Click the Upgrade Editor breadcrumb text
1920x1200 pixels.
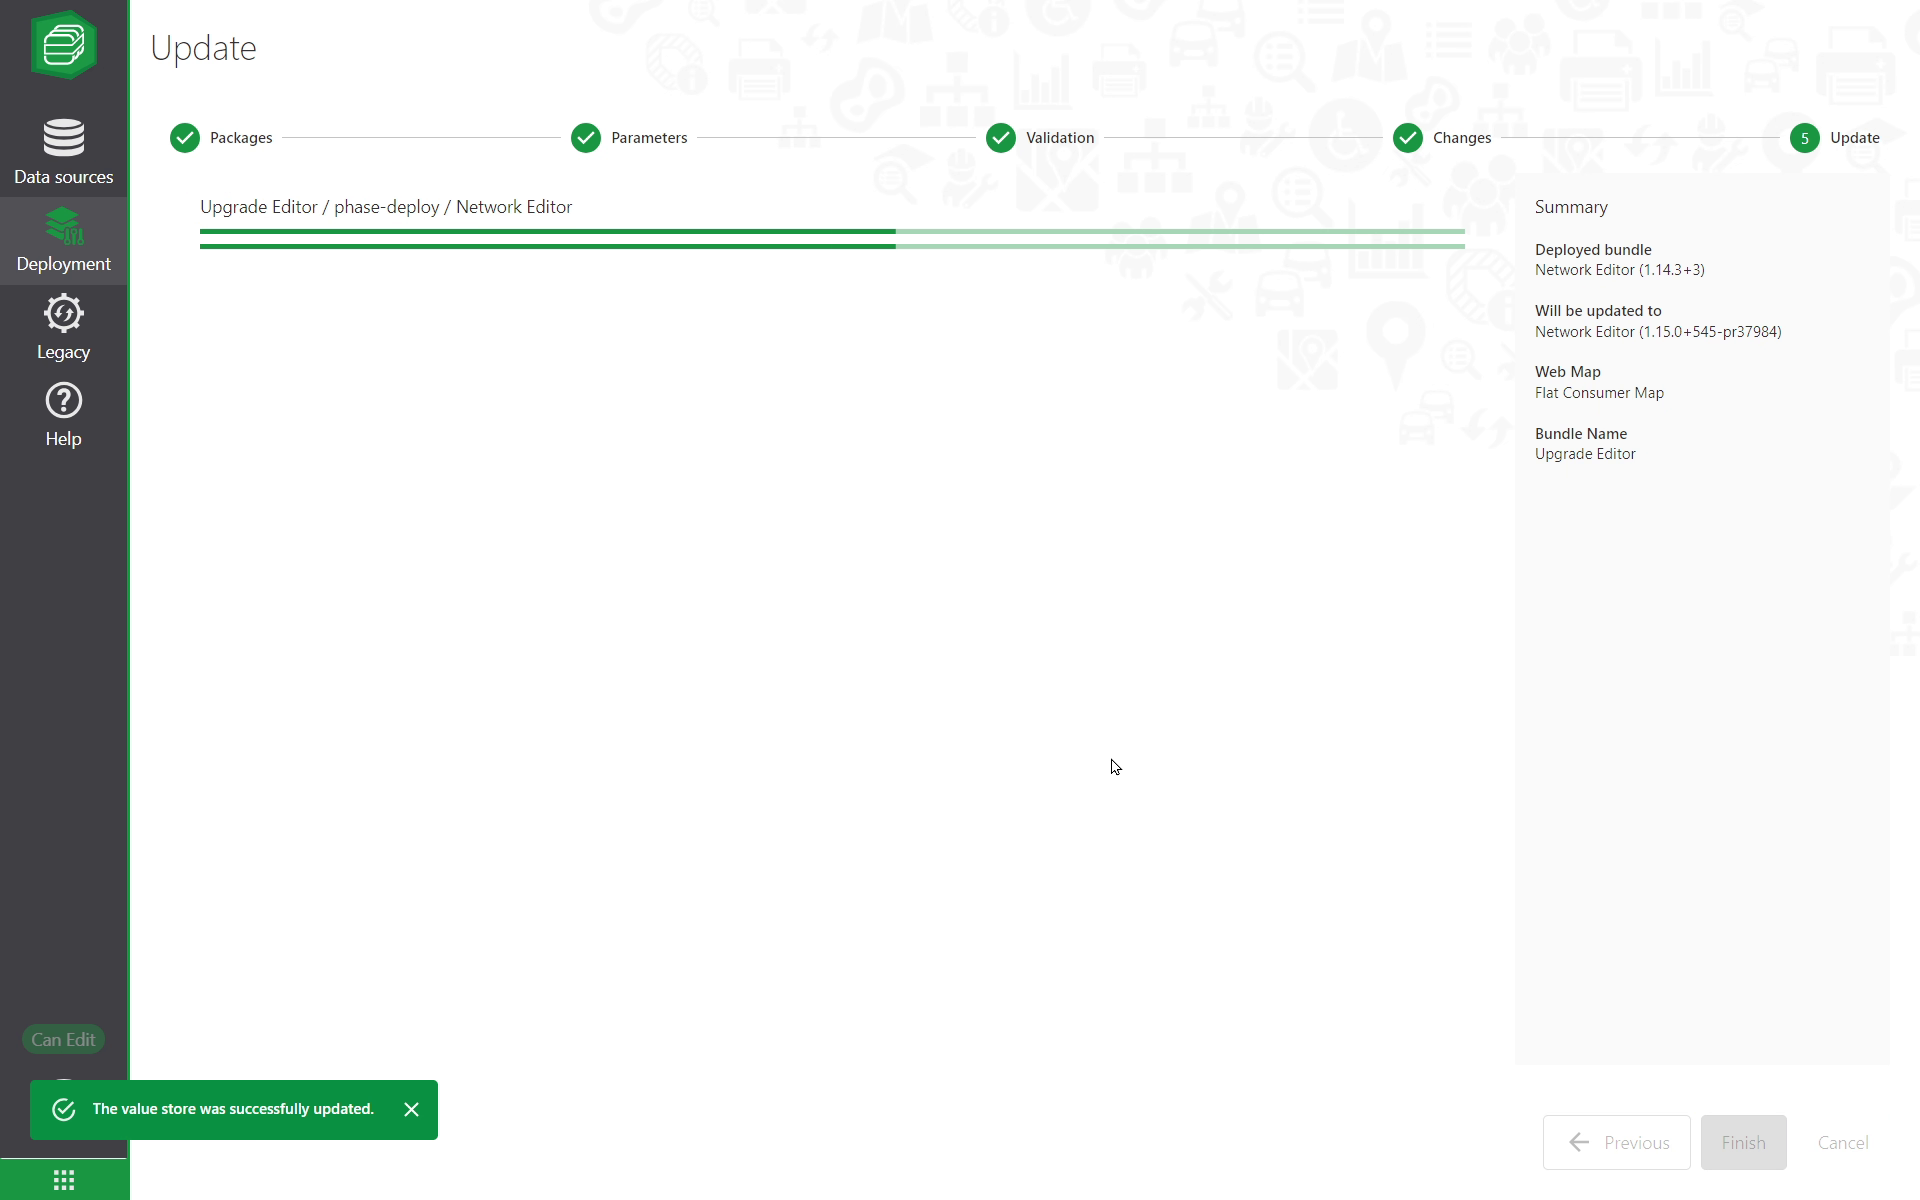[x=258, y=207]
